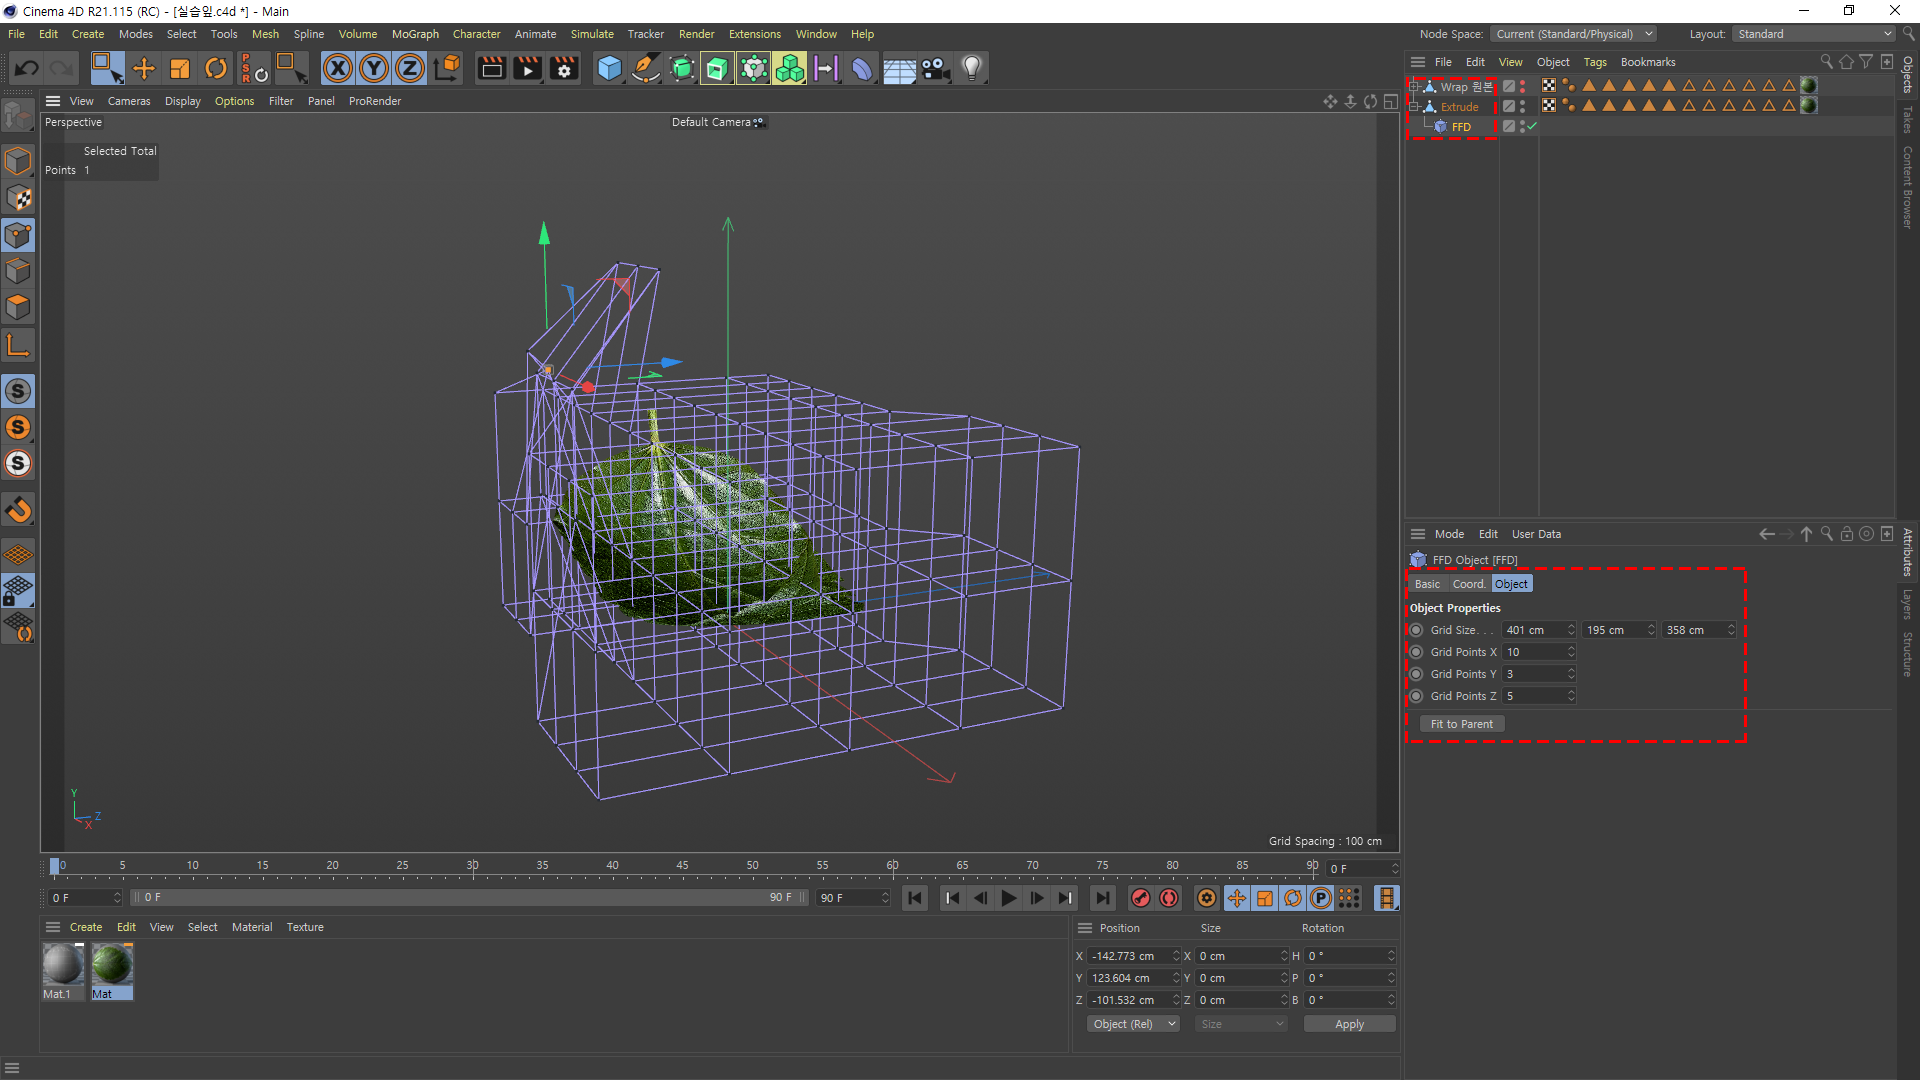The height and width of the screenshot is (1080, 1920).
Task: Click the Apply button in coordinates
Action: [1349, 1024]
